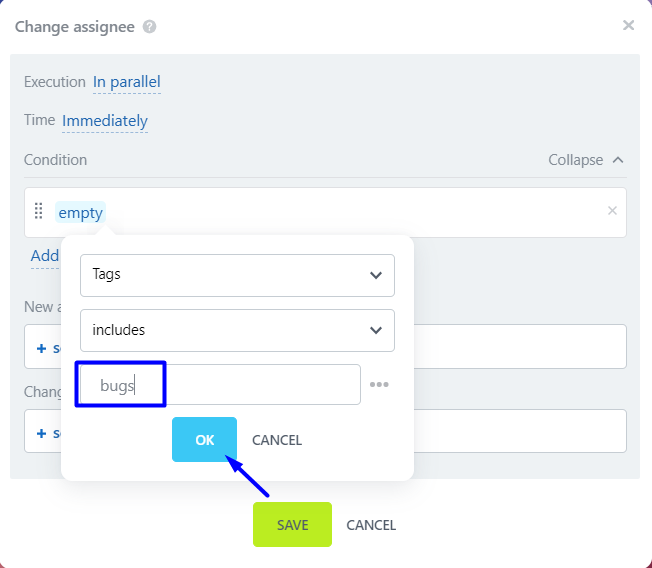Viewport: 652px width, 568px height.
Task: Collapse the Condition section
Action: (x=586, y=160)
